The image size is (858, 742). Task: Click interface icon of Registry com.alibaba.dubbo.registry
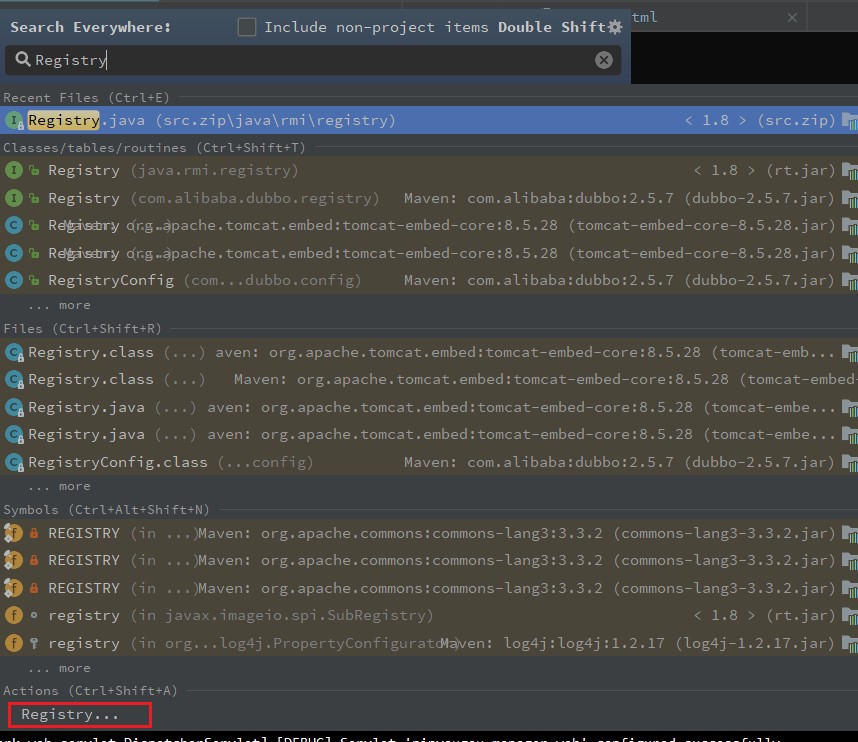[x=14, y=198]
